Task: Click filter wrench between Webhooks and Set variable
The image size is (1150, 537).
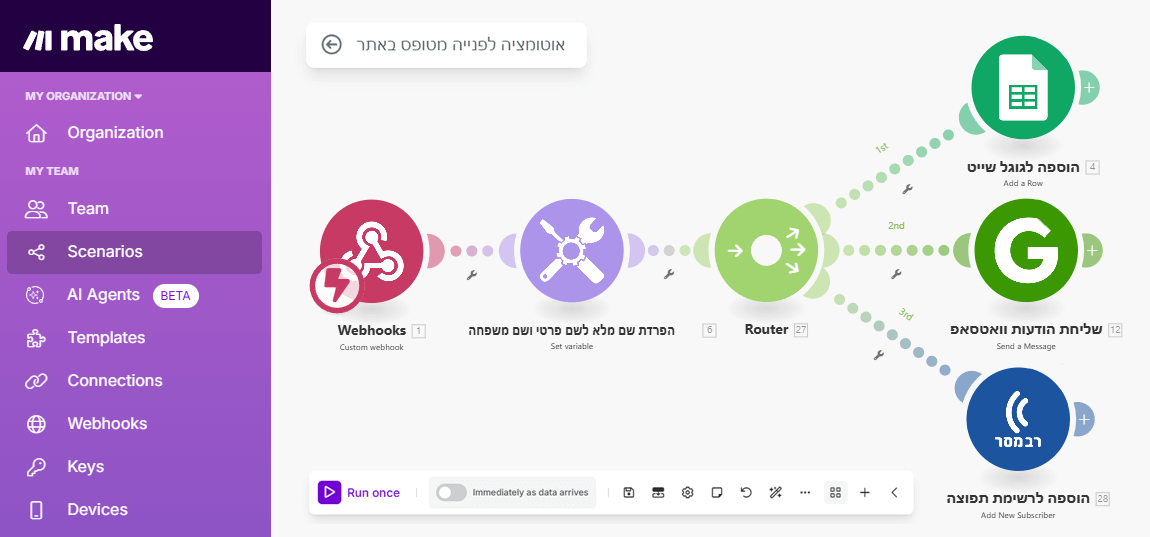Action: click(472, 276)
